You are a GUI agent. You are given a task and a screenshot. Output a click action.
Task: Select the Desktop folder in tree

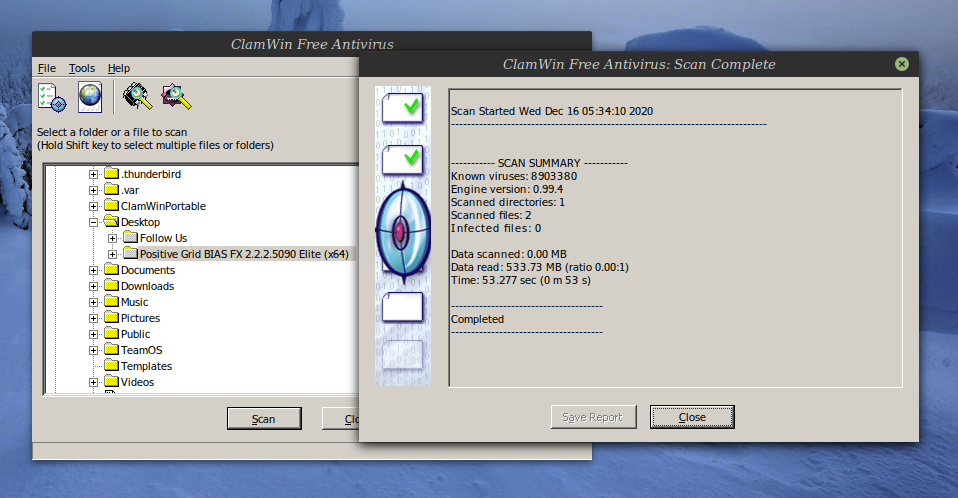click(x=140, y=222)
